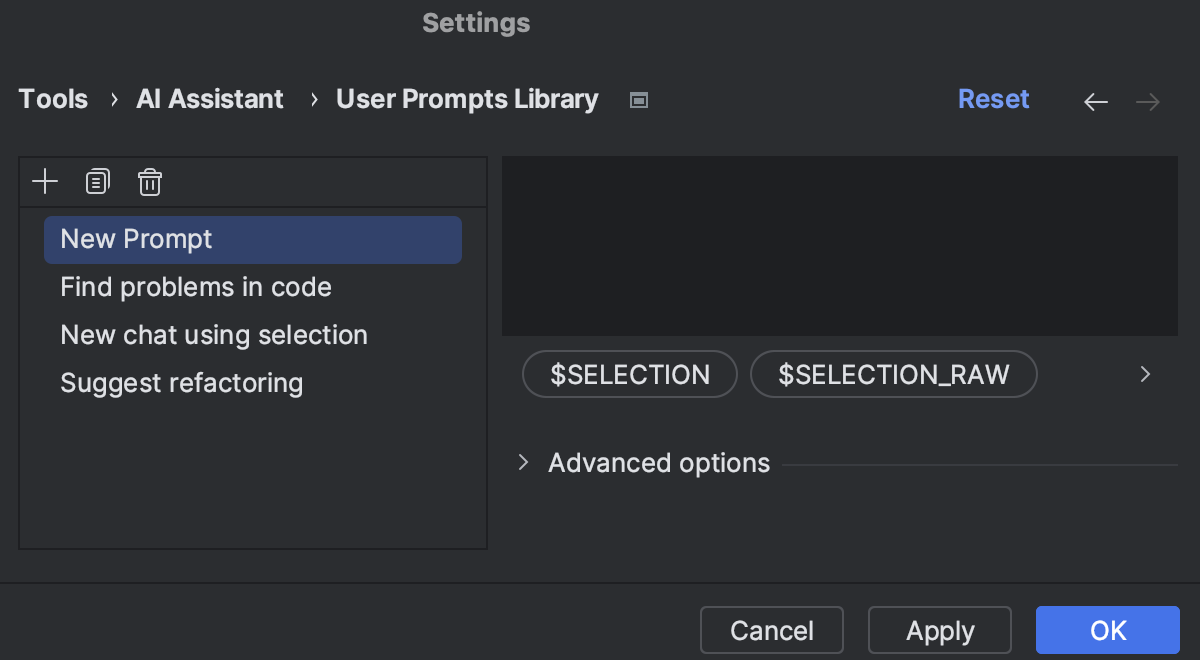Confirm with the OK button
This screenshot has height=660, width=1200.
1108,631
